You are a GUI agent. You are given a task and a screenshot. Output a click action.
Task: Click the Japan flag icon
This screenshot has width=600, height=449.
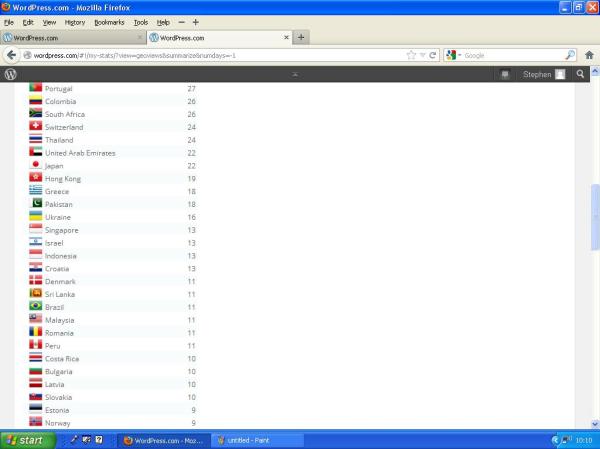pyautogui.click(x=36, y=165)
